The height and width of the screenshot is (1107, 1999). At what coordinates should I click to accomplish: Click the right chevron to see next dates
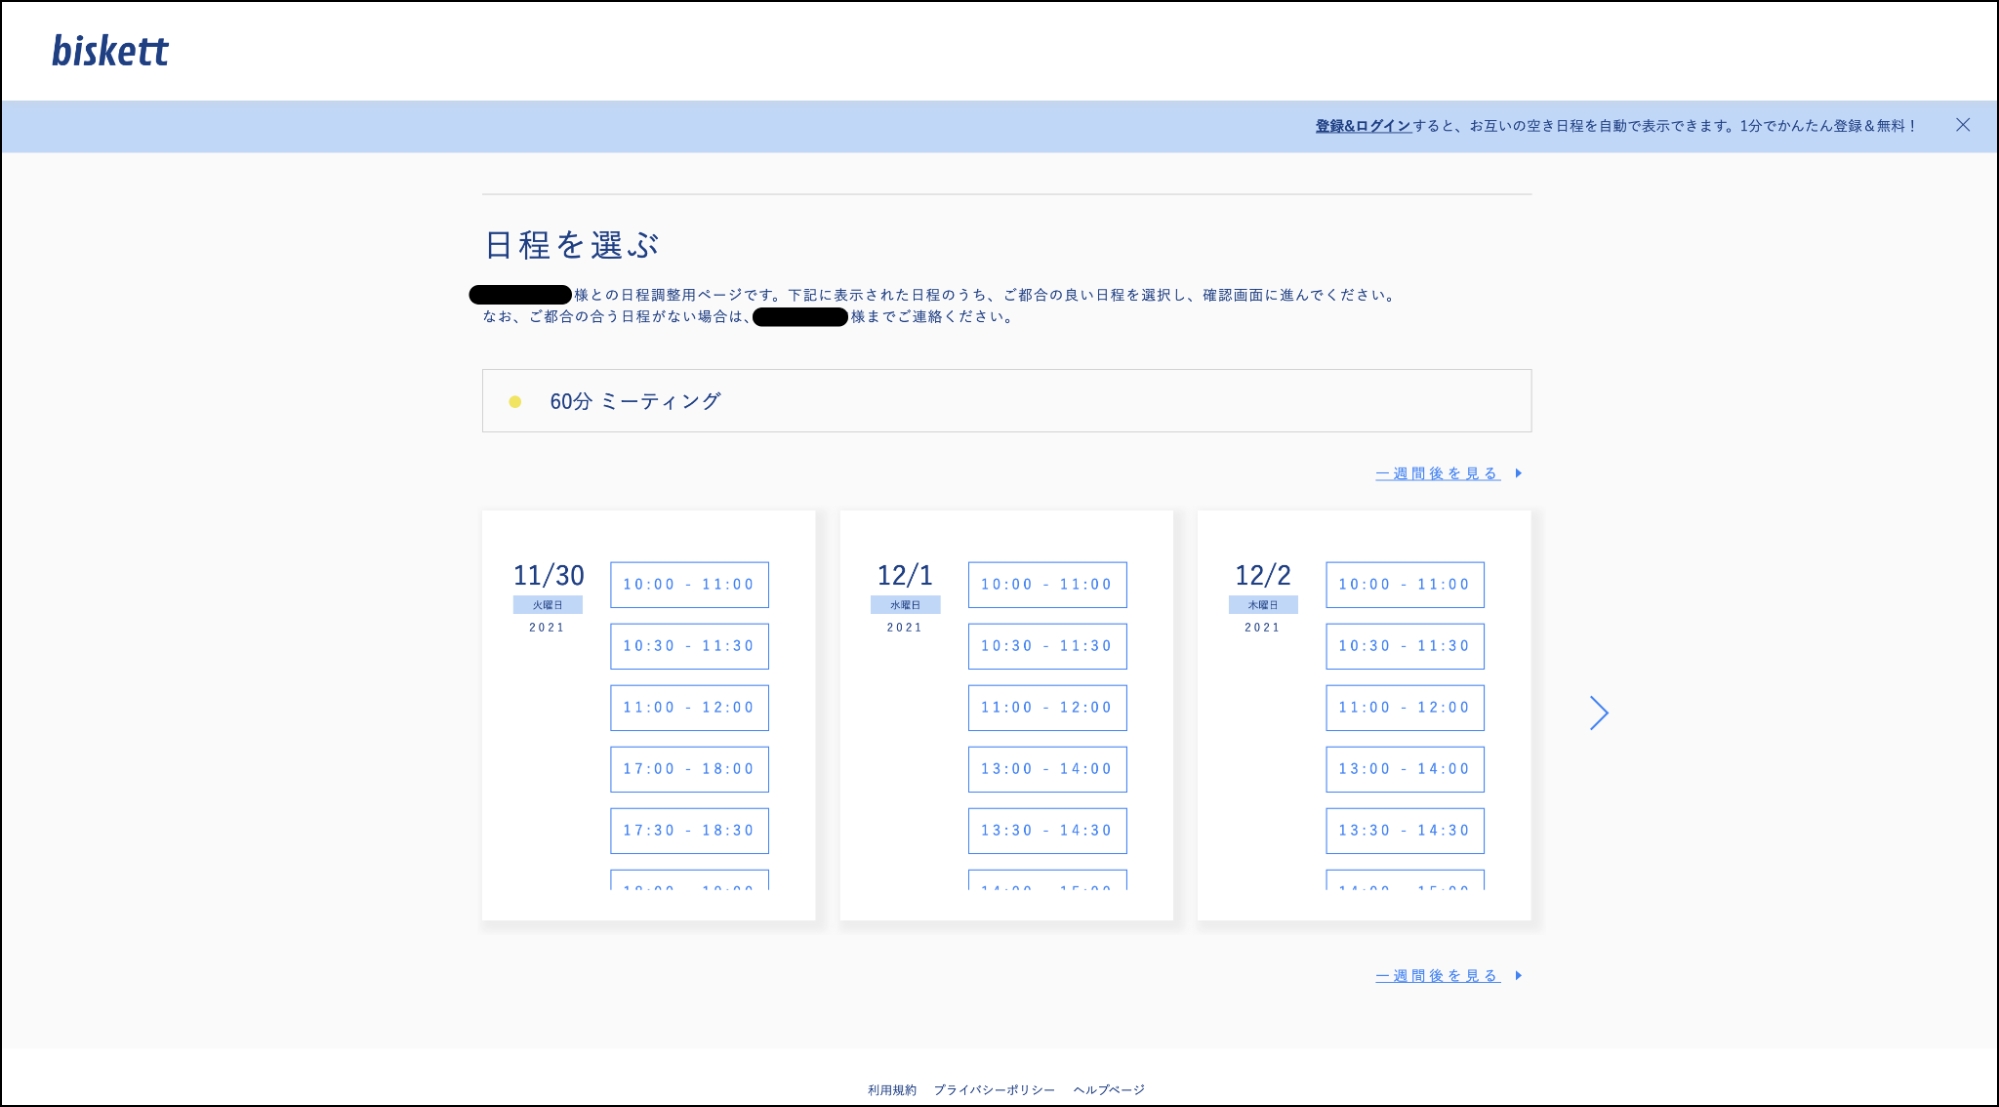[1600, 713]
